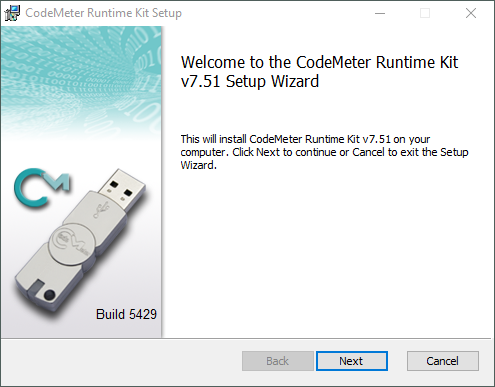The height and width of the screenshot is (387, 495).
Task: Click the disabled maximize window button
Action: tap(425, 13)
